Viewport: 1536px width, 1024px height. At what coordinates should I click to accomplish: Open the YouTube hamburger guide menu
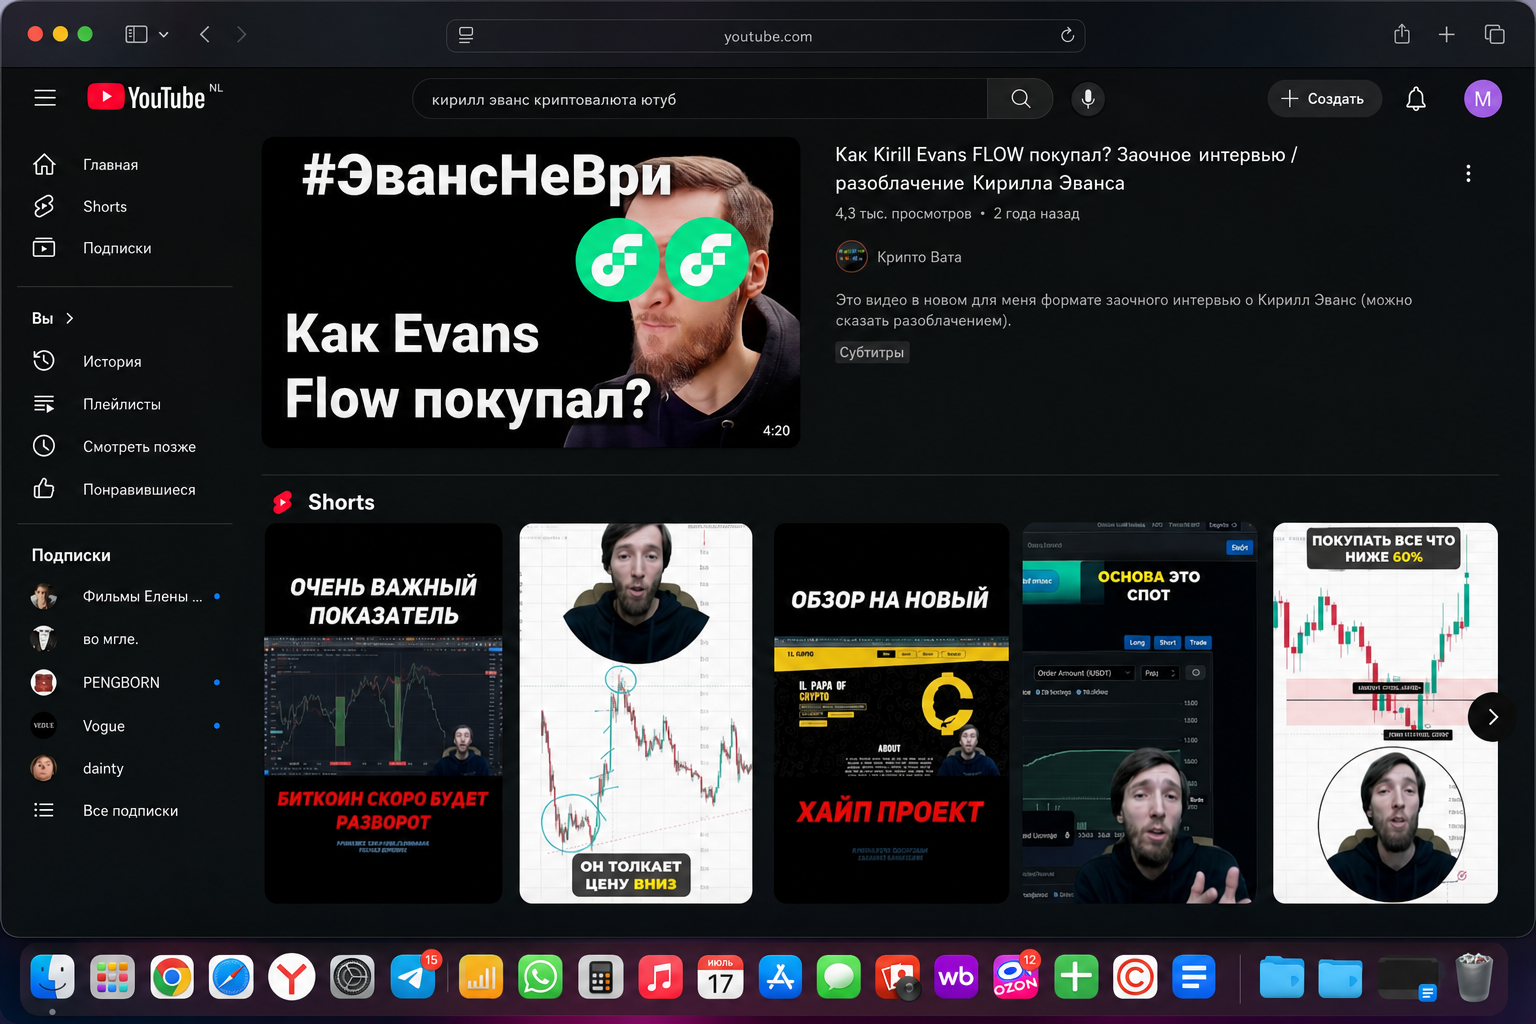(45, 98)
